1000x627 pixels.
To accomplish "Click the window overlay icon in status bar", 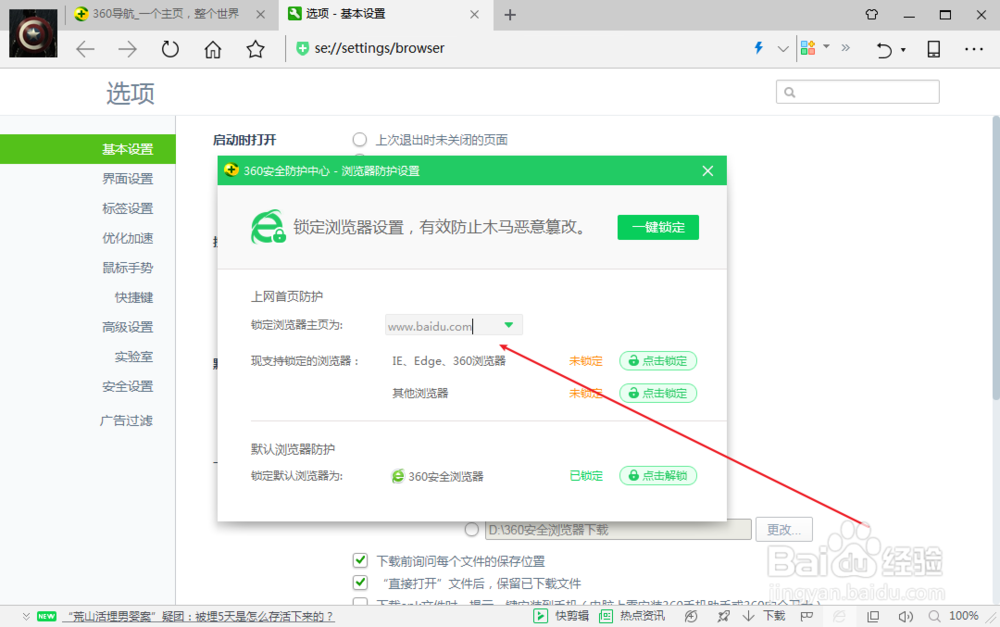I will coord(872,616).
